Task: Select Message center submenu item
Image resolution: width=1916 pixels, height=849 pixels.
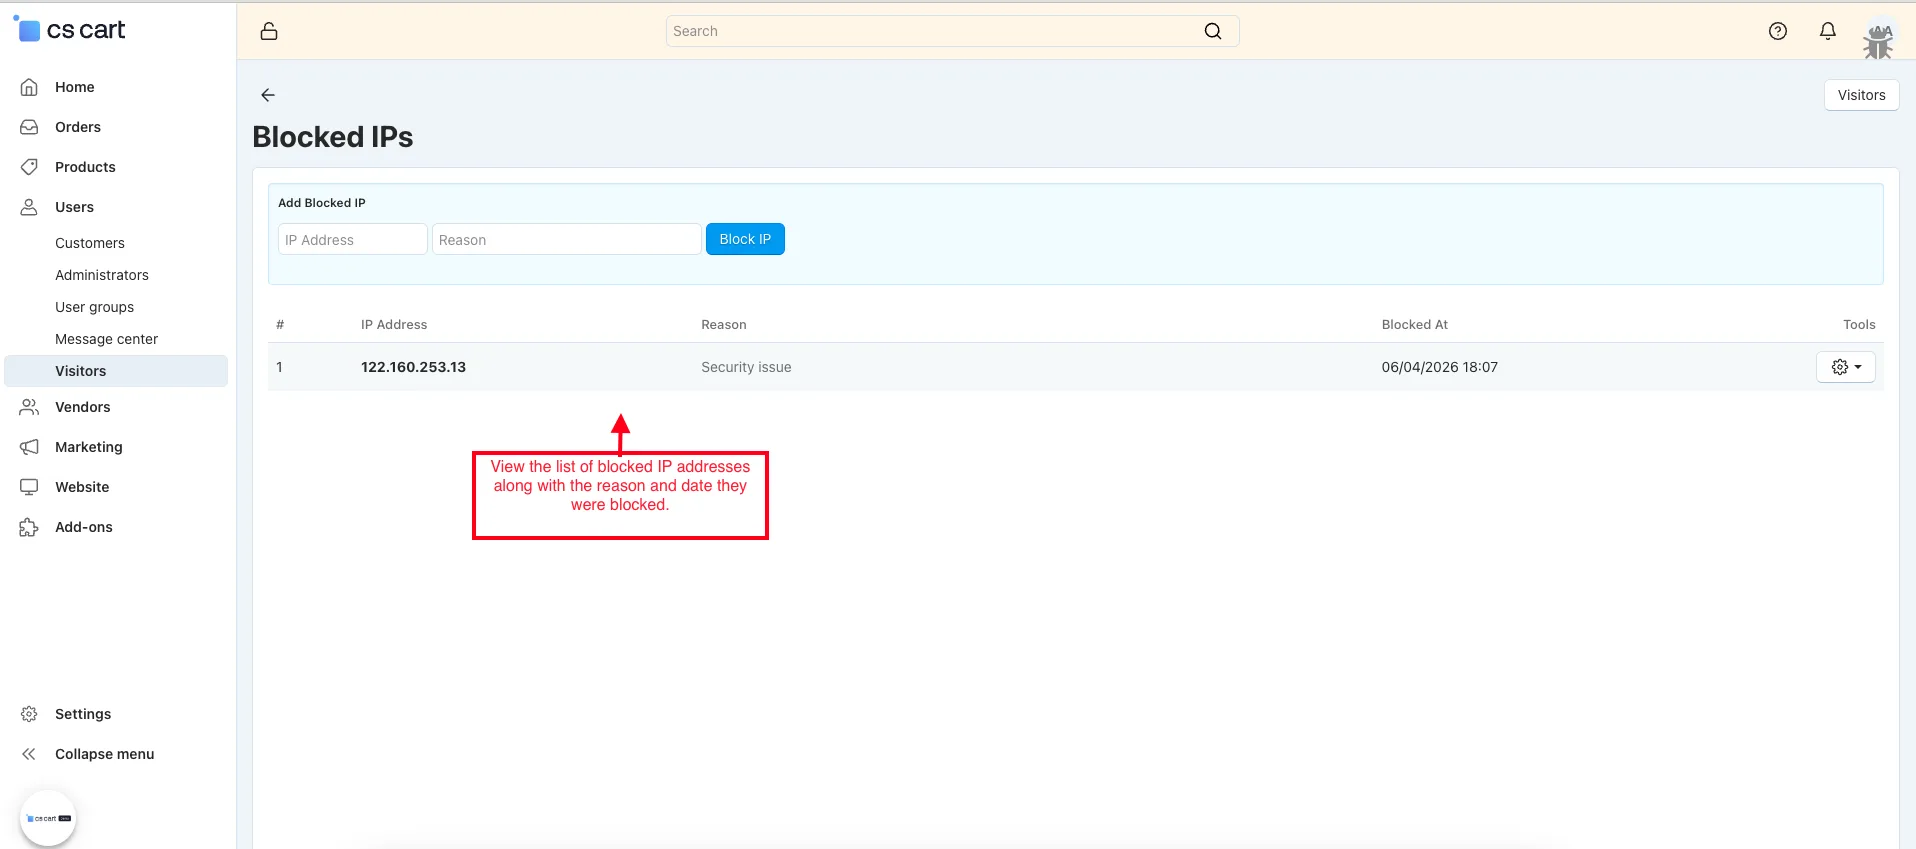Action: click(106, 339)
